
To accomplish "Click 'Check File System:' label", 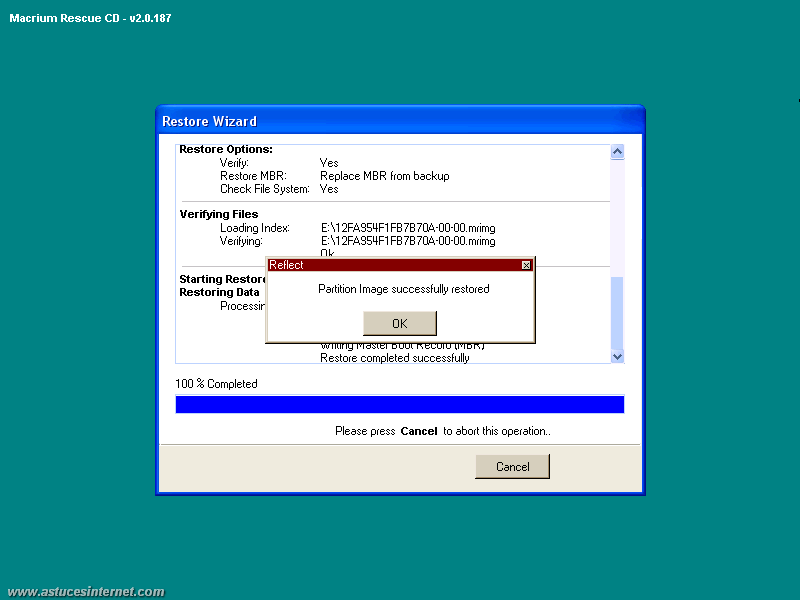I will pos(265,189).
